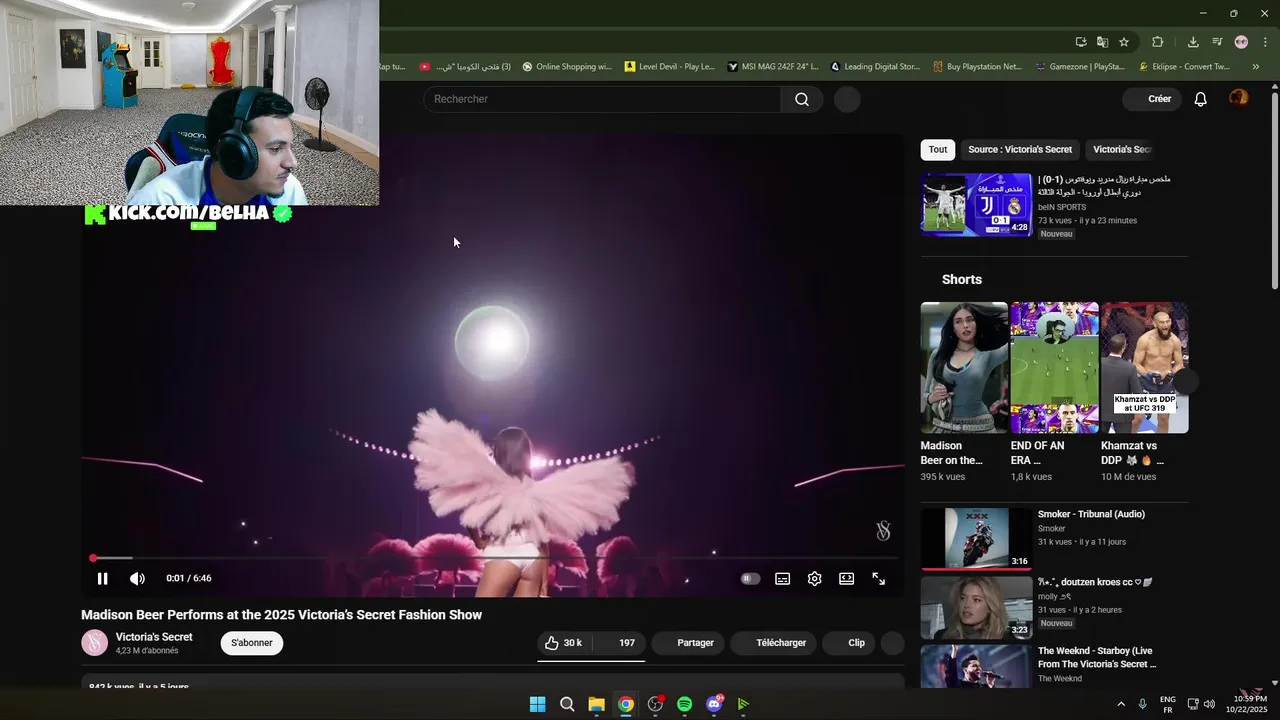Open the Level Devil bookmark
The width and height of the screenshot is (1280, 720).
click(670, 67)
